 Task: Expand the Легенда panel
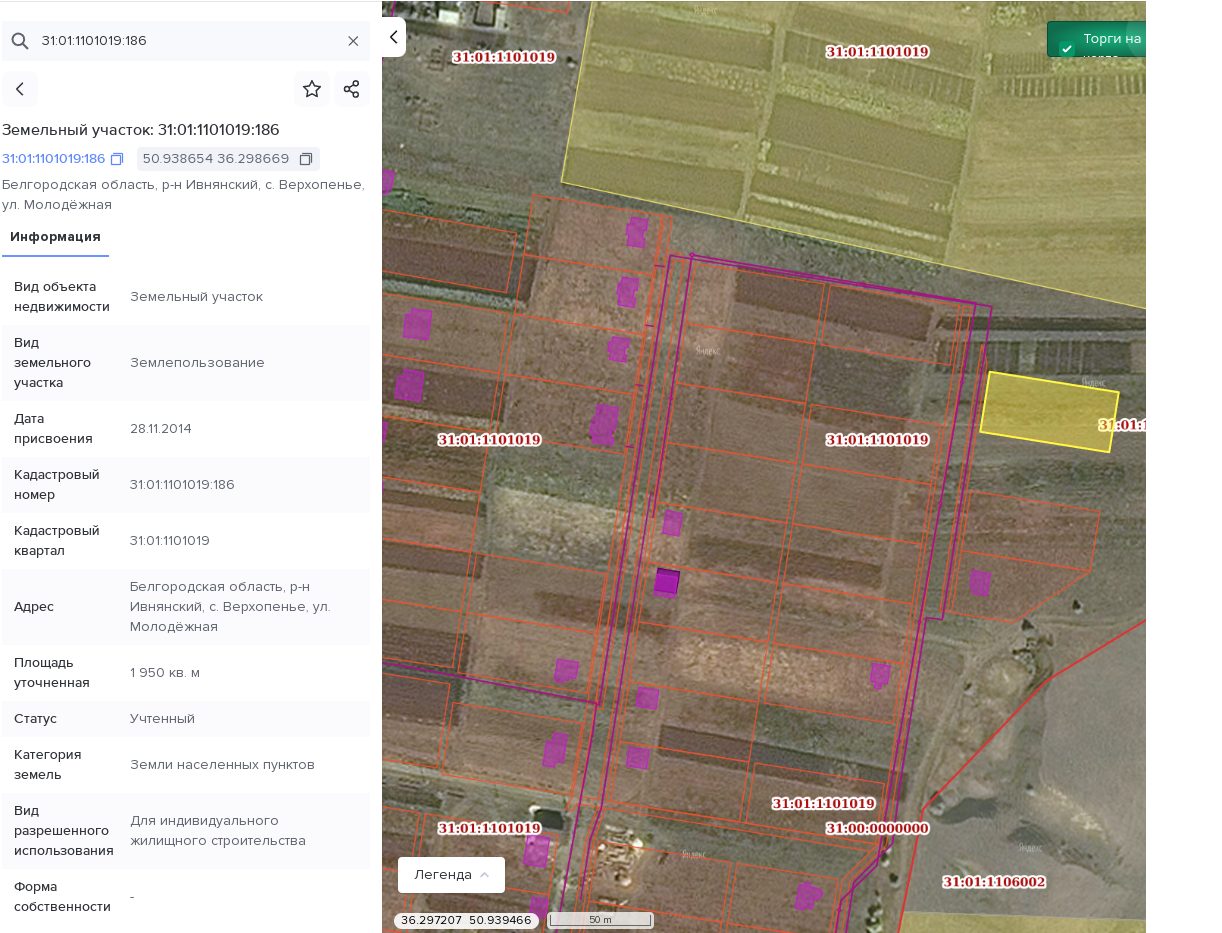coord(451,875)
